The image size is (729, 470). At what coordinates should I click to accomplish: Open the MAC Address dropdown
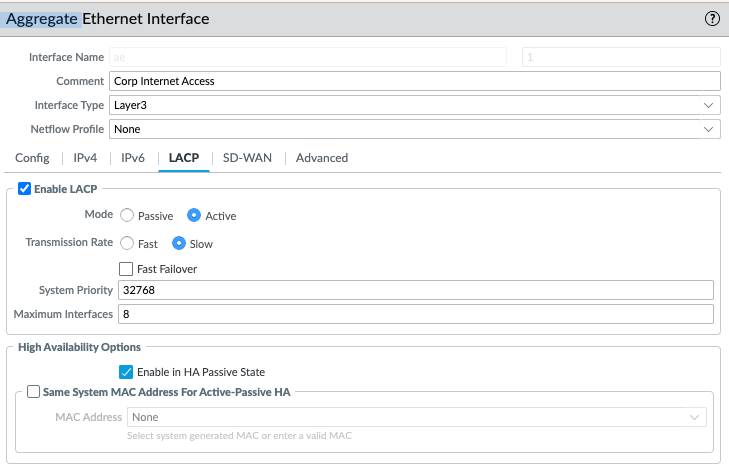click(416, 417)
